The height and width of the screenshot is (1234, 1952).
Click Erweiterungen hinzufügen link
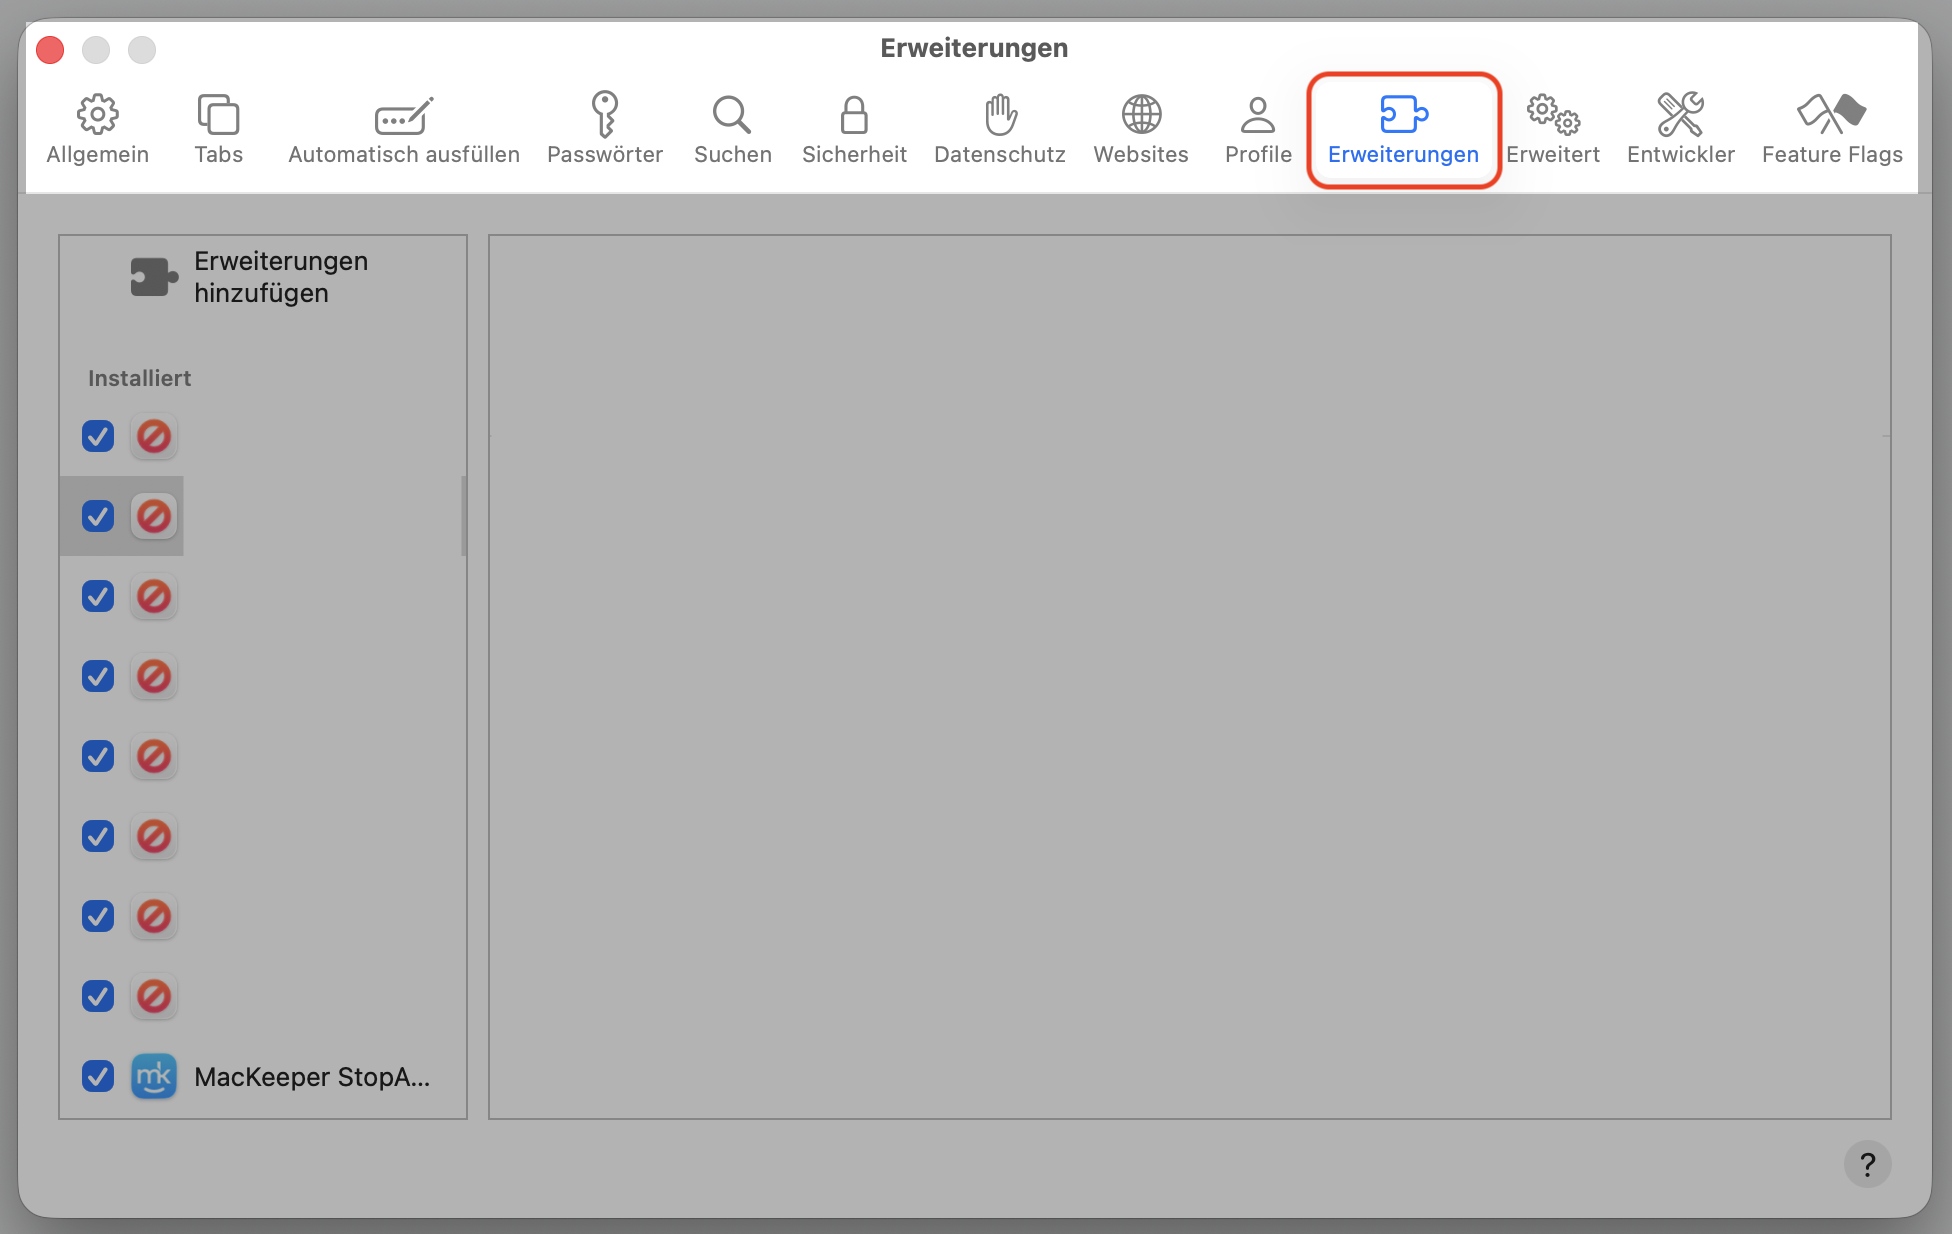pos(281,277)
